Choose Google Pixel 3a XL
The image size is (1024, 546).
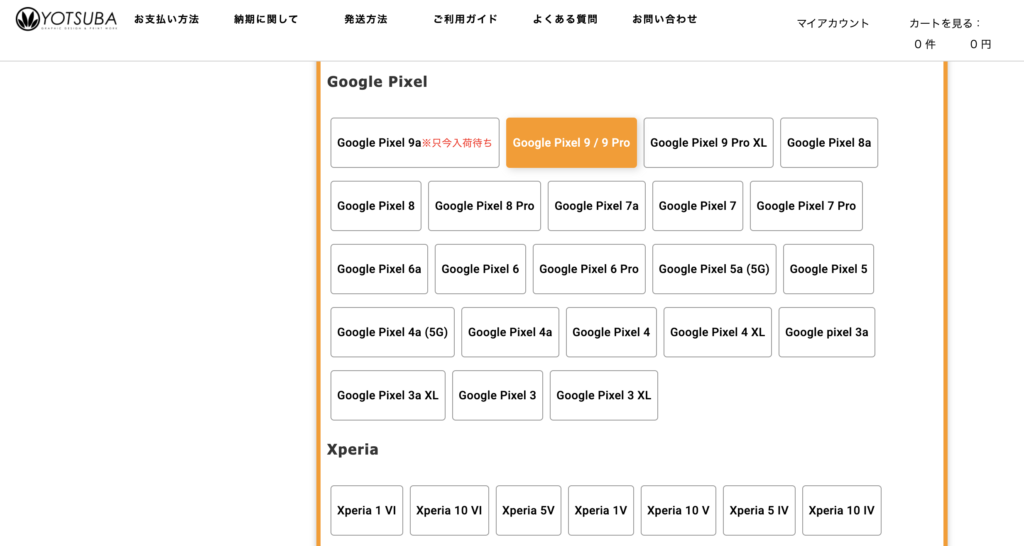tap(388, 395)
